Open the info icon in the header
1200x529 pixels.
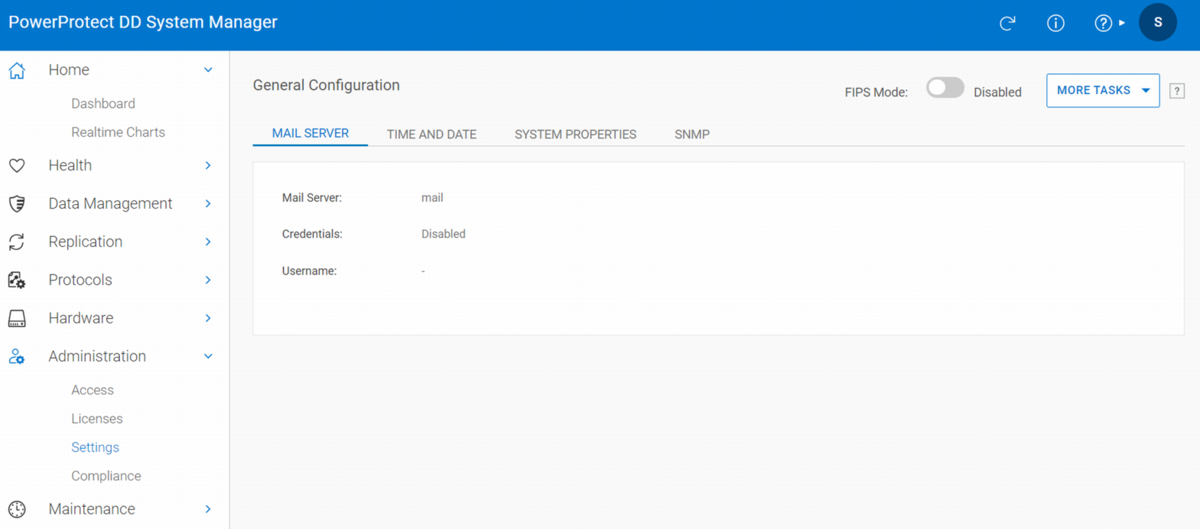point(1055,23)
